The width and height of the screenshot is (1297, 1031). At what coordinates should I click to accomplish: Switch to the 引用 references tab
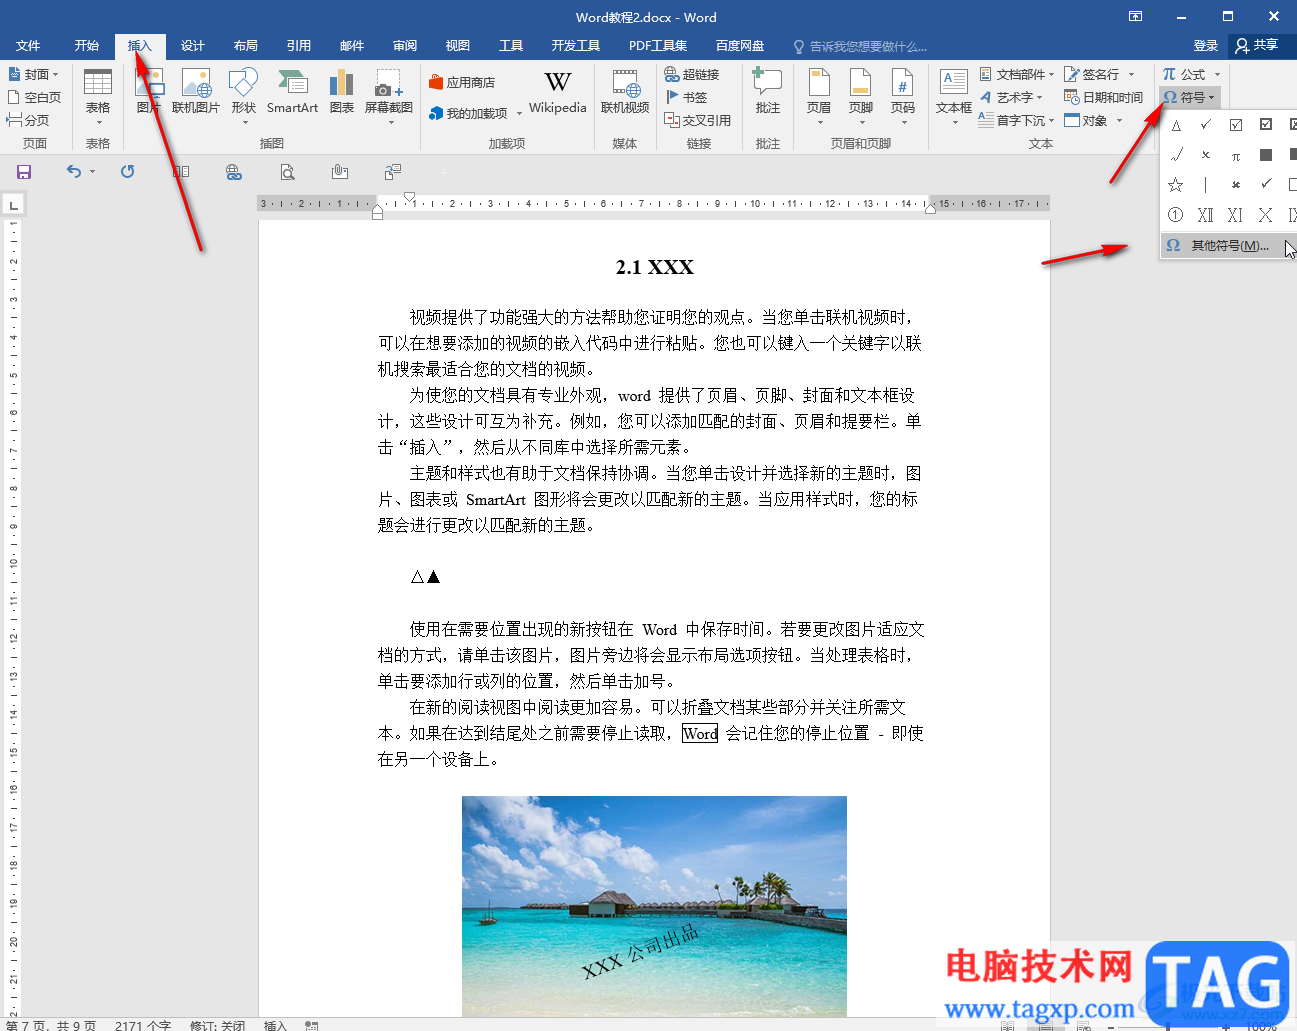pyautogui.click(x=298, y=45)
